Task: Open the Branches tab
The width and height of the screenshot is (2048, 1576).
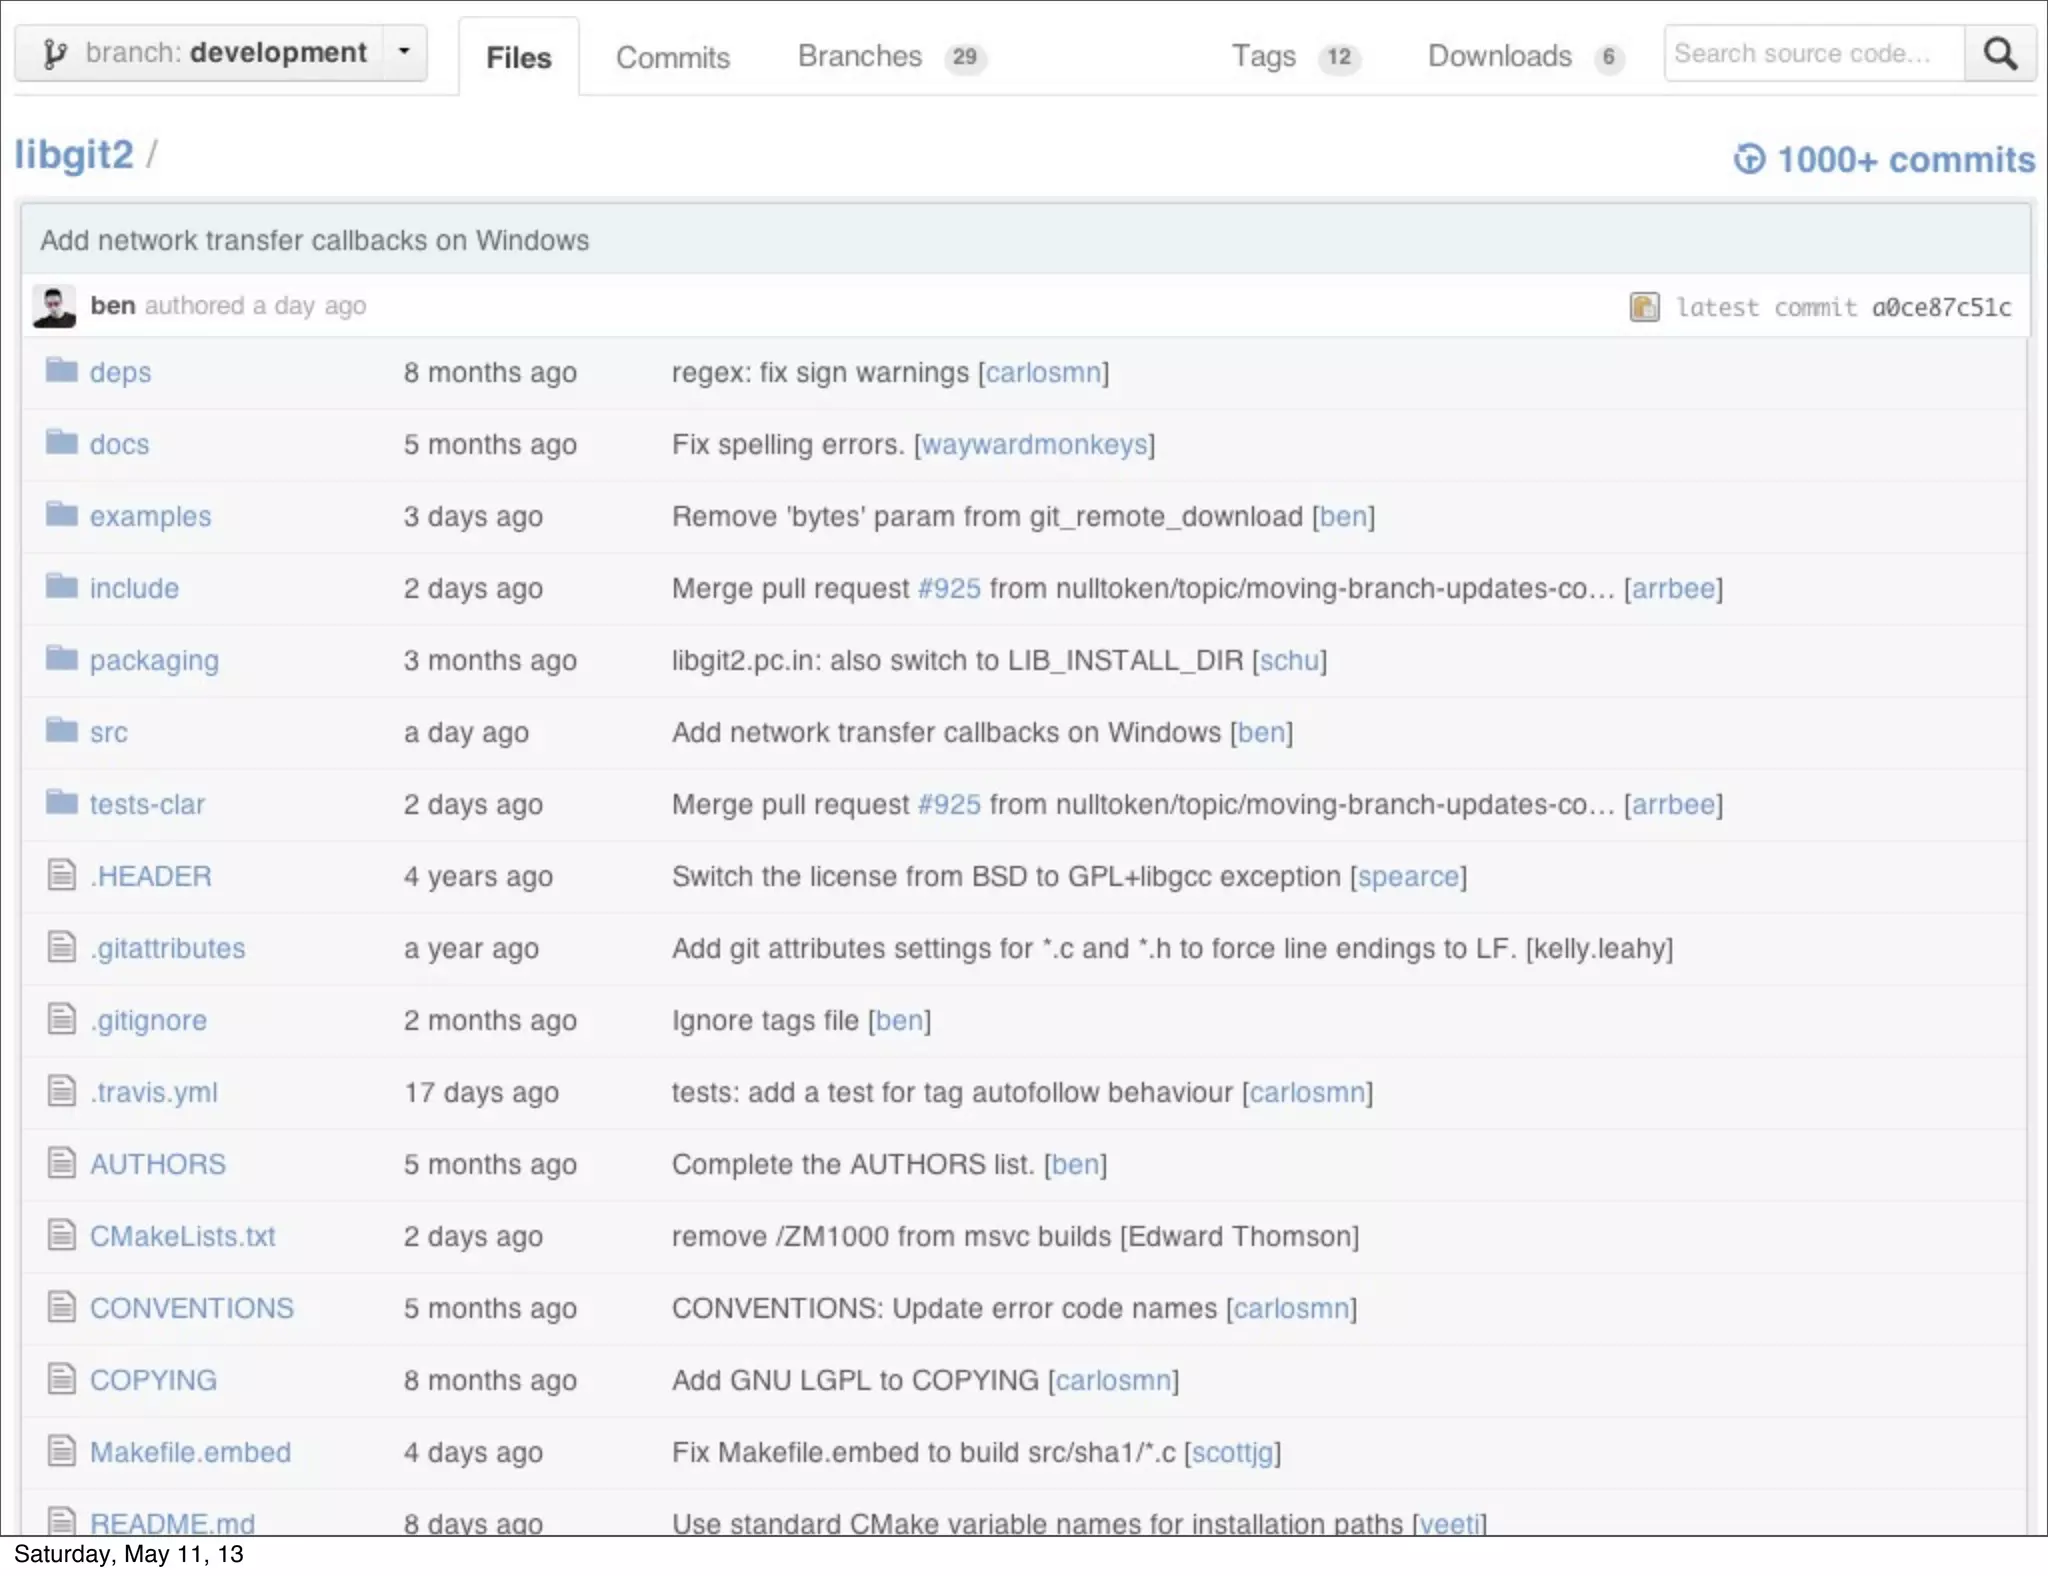Action: click(860, 57)
